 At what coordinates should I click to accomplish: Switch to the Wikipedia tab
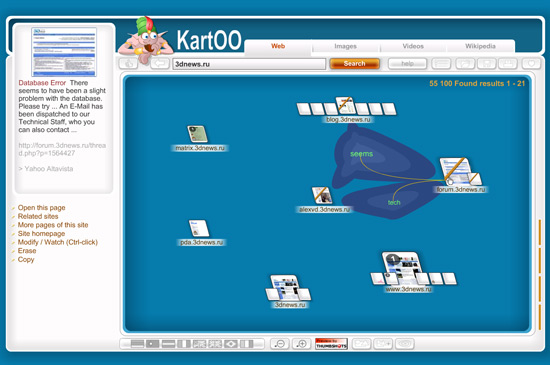pos(480,46)
